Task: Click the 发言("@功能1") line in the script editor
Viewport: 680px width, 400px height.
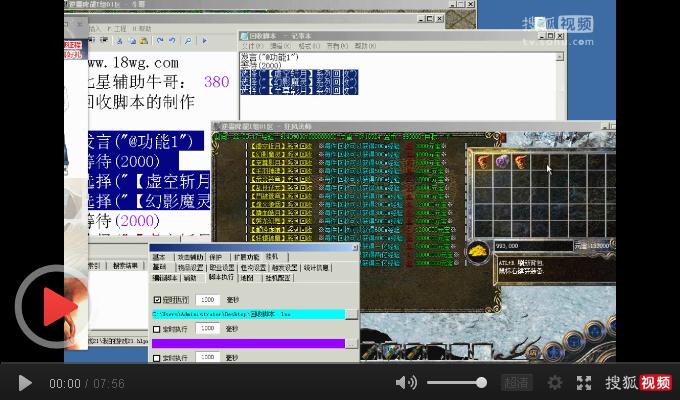Action: [x=140, y=141]
